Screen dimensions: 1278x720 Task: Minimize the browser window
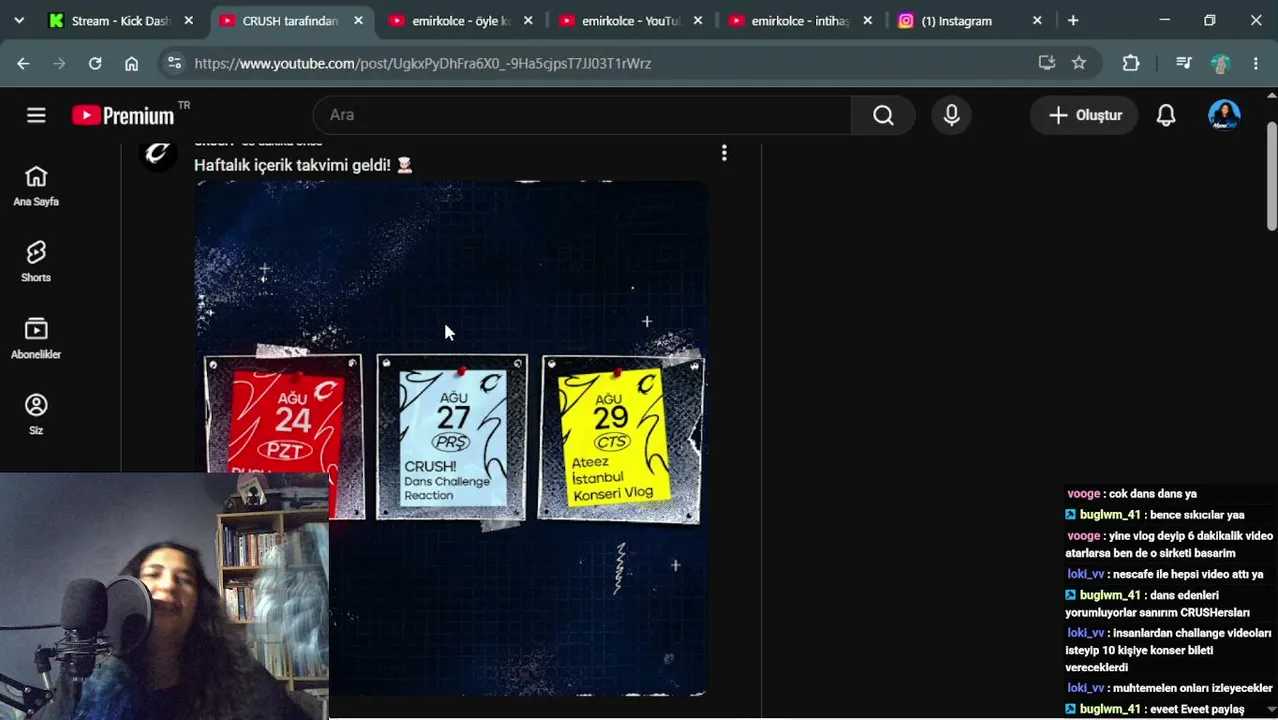click(1165, 20)
